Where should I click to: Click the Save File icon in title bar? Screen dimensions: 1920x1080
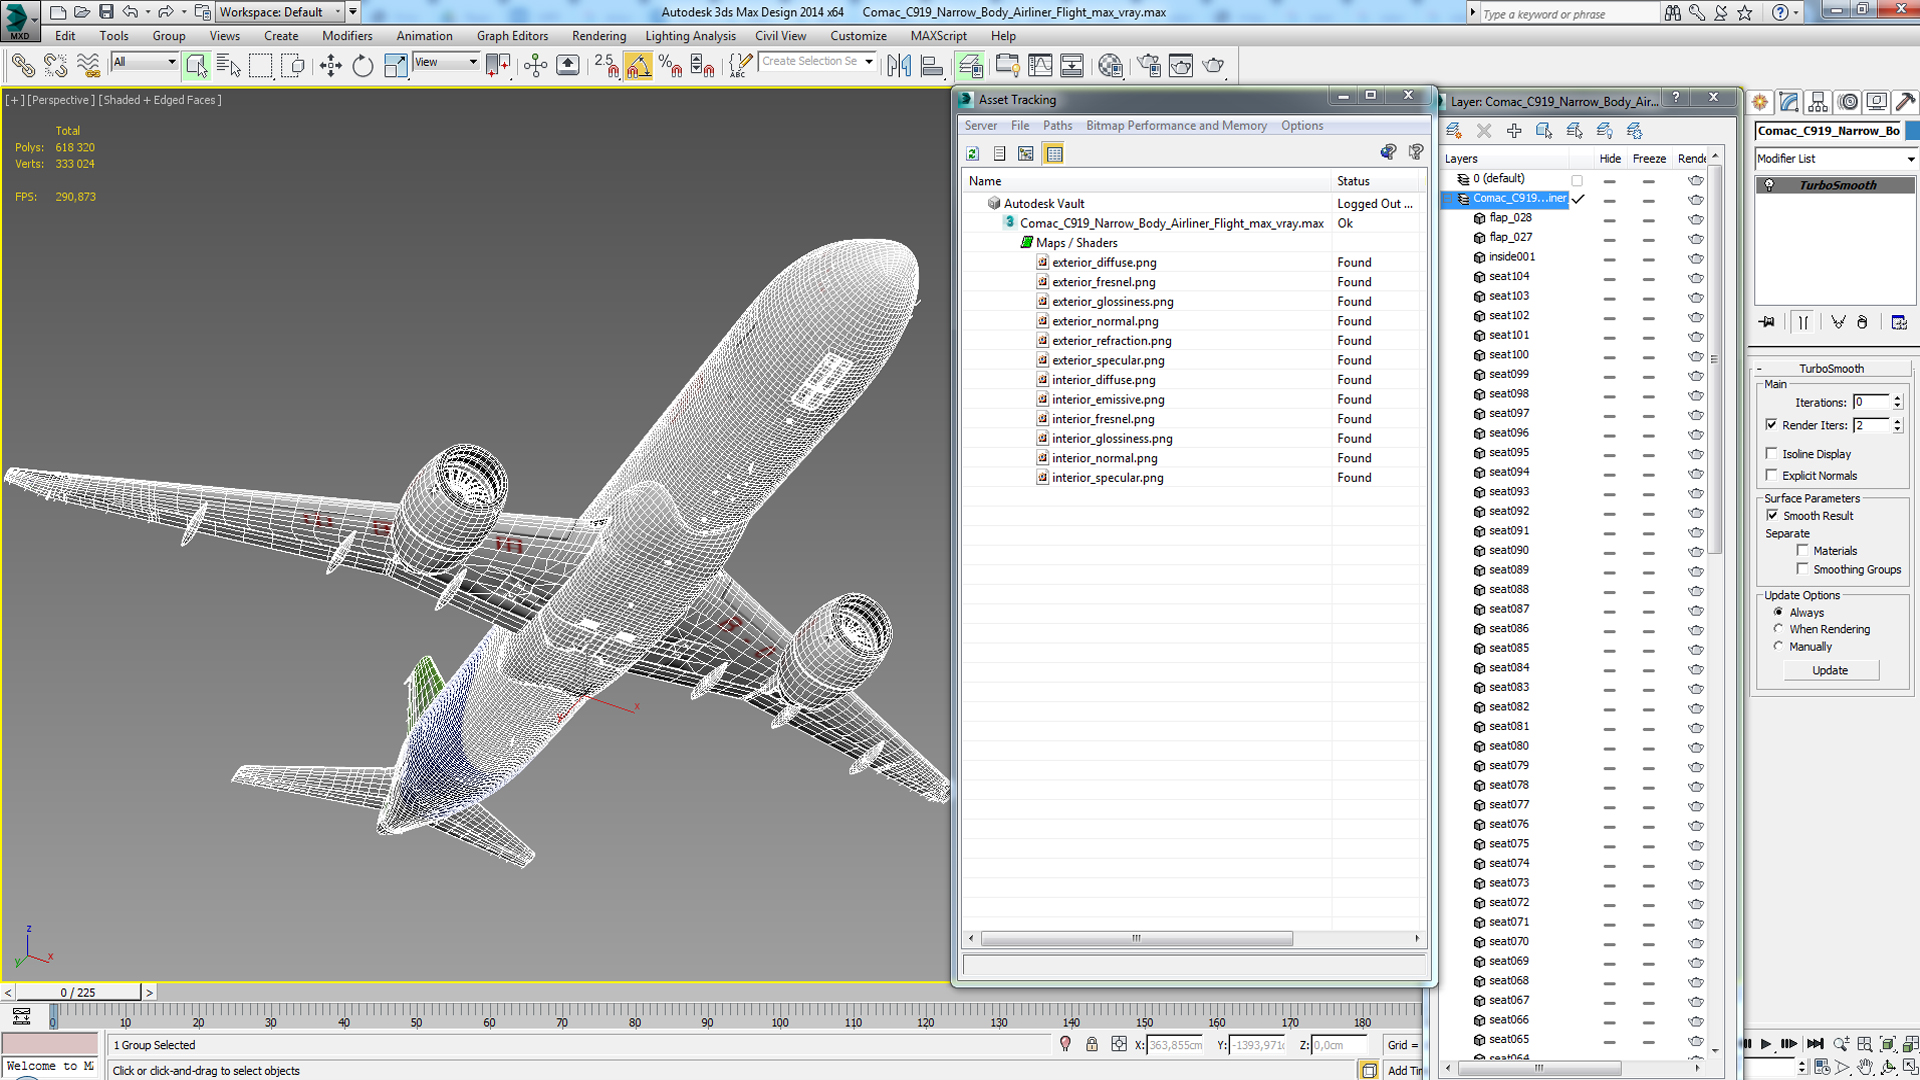pos(106,12)
